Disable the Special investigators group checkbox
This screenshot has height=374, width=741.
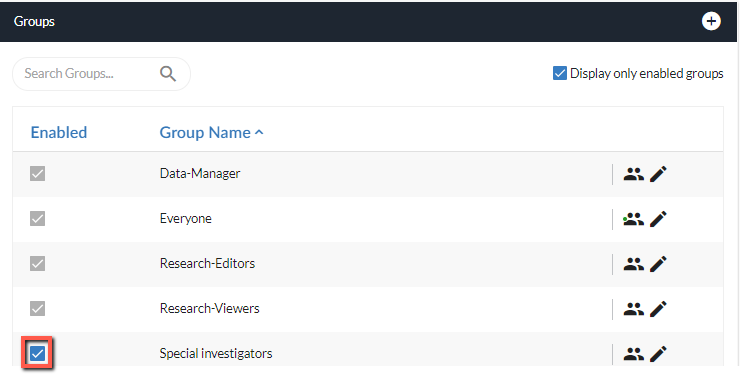pos(37,353)
